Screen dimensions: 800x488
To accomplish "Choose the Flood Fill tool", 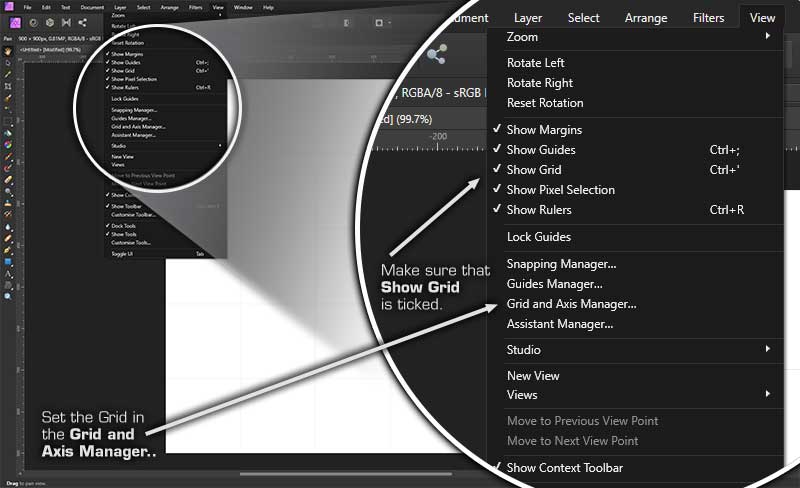I will tap(8, 133).
